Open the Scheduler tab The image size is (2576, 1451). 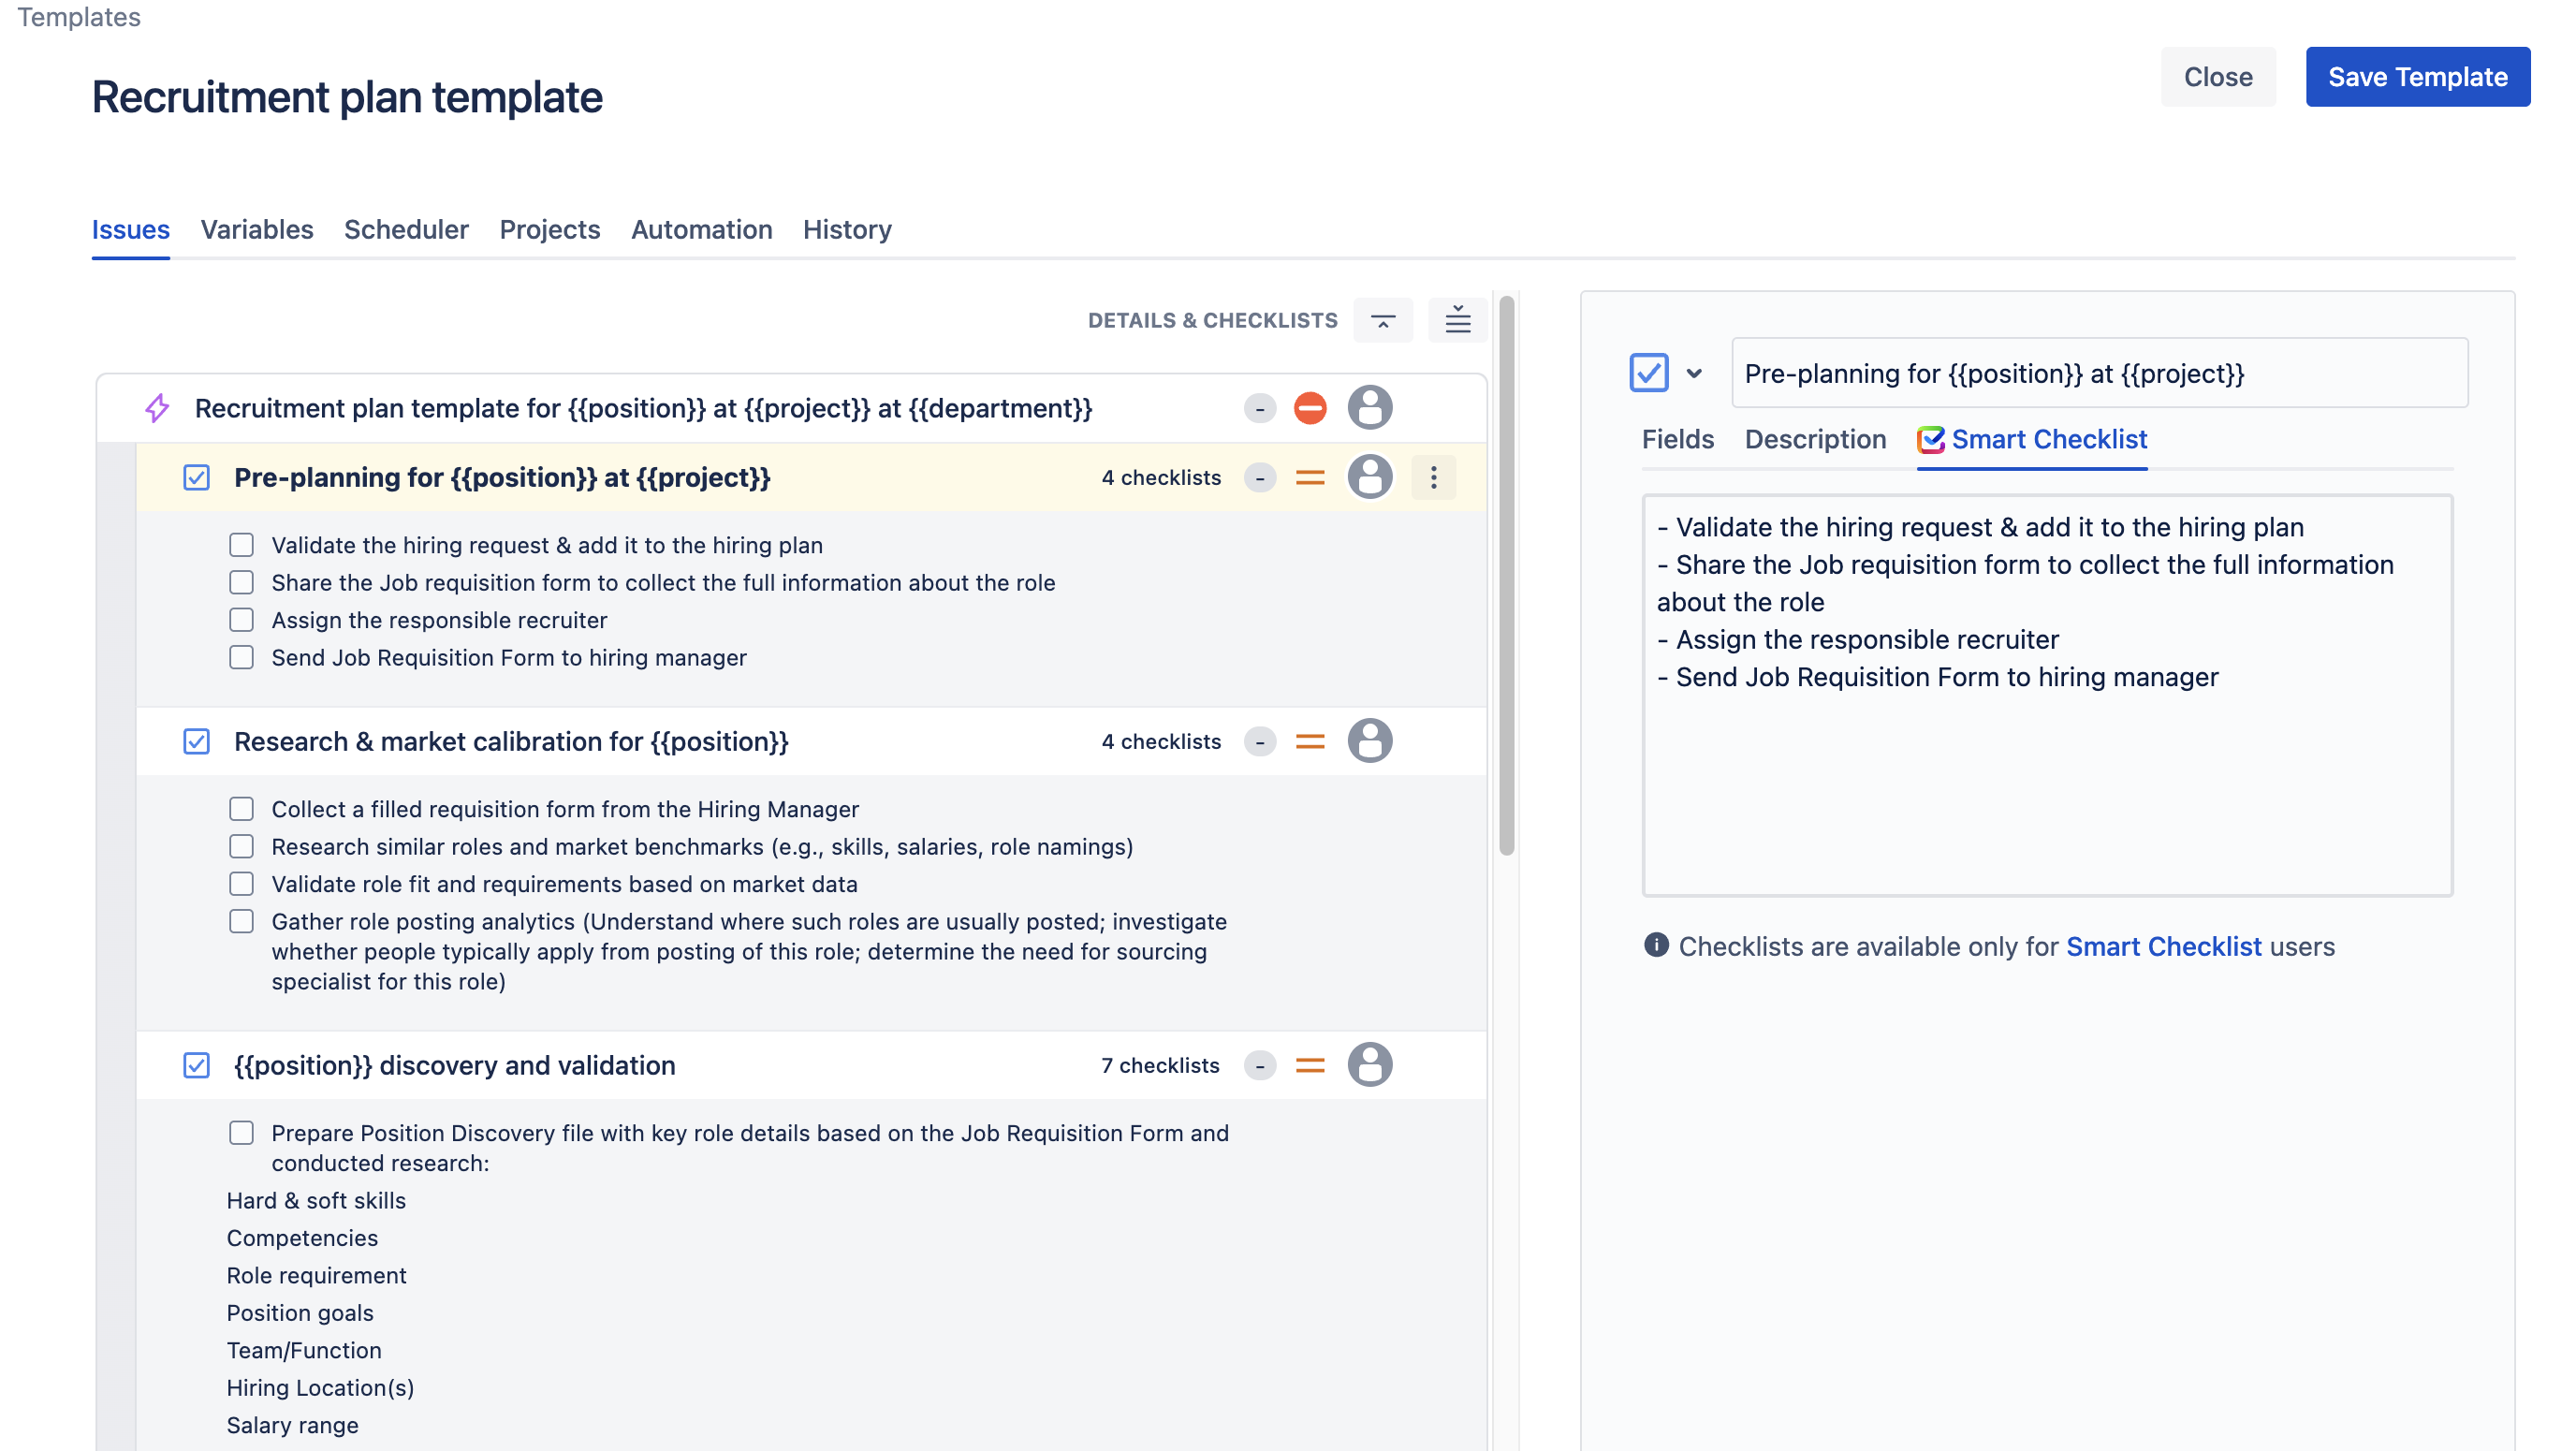click(406, 230)
